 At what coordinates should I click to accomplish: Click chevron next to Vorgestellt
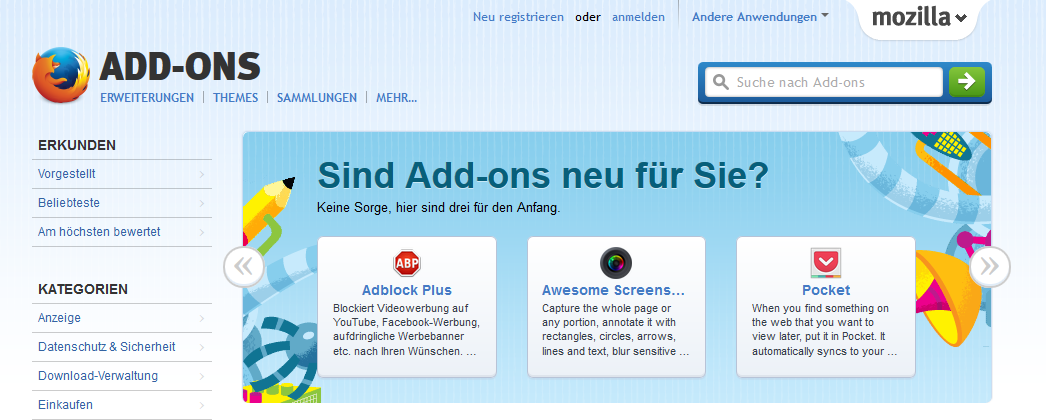point(201,175)
